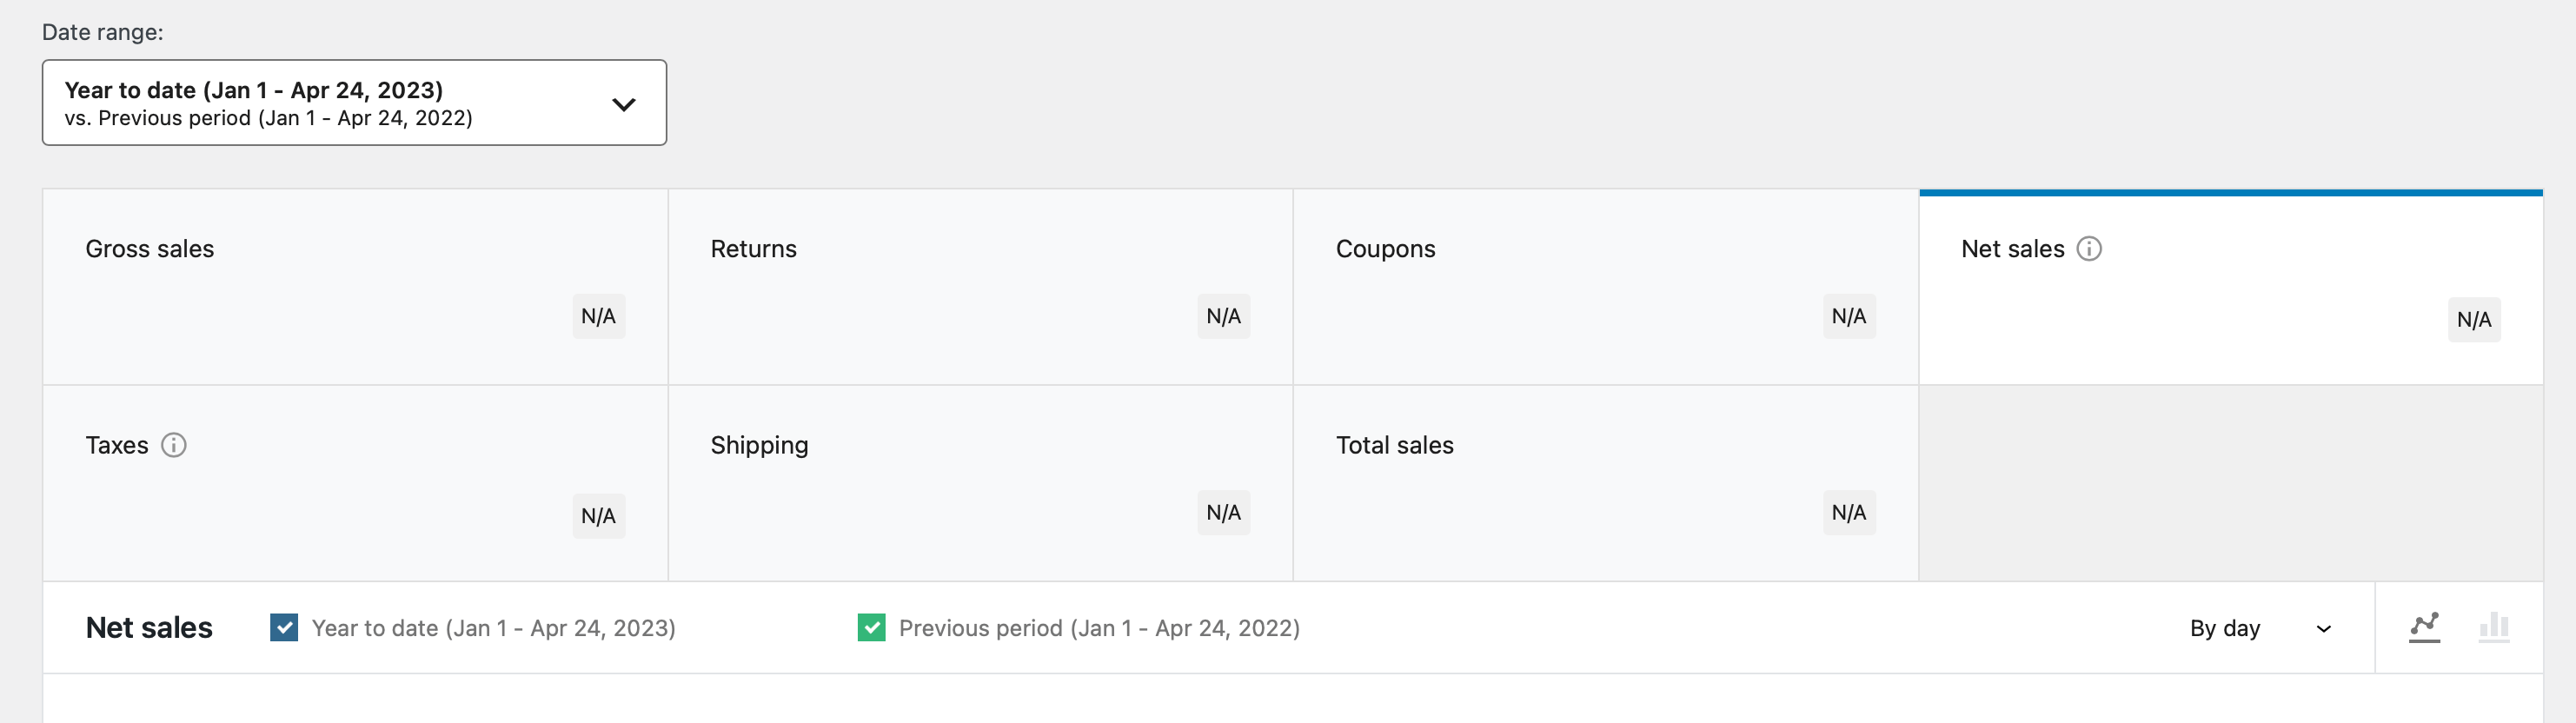Switch to bar chart view
This screenshot has height=723, width=2576.
(2494, 627)
